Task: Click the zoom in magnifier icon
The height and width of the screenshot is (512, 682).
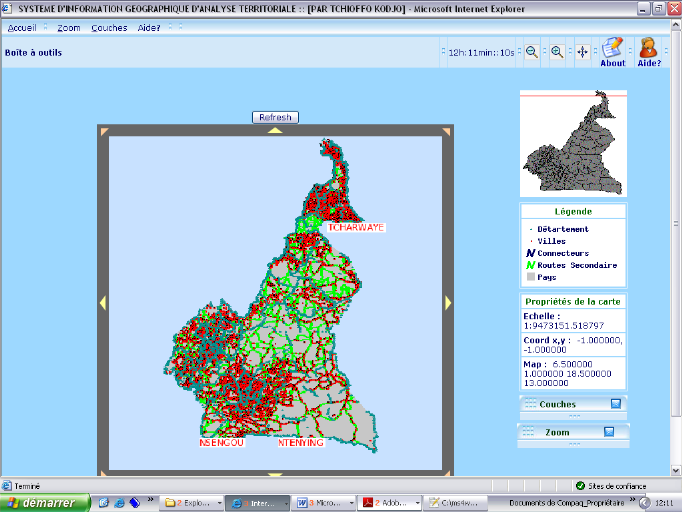Action: (x=557, y=52)
